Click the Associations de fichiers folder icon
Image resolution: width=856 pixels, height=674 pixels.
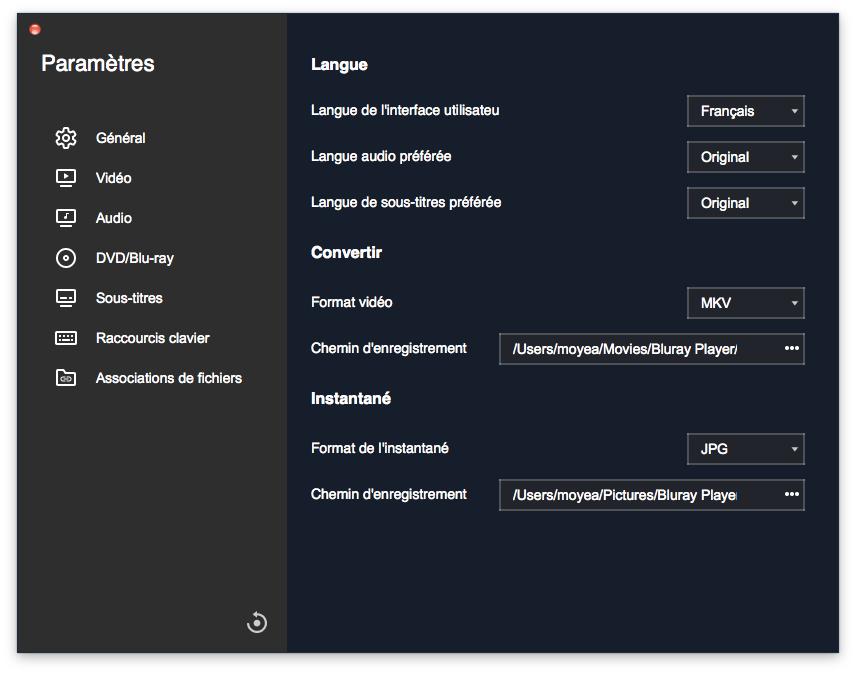tap(66, 378)
